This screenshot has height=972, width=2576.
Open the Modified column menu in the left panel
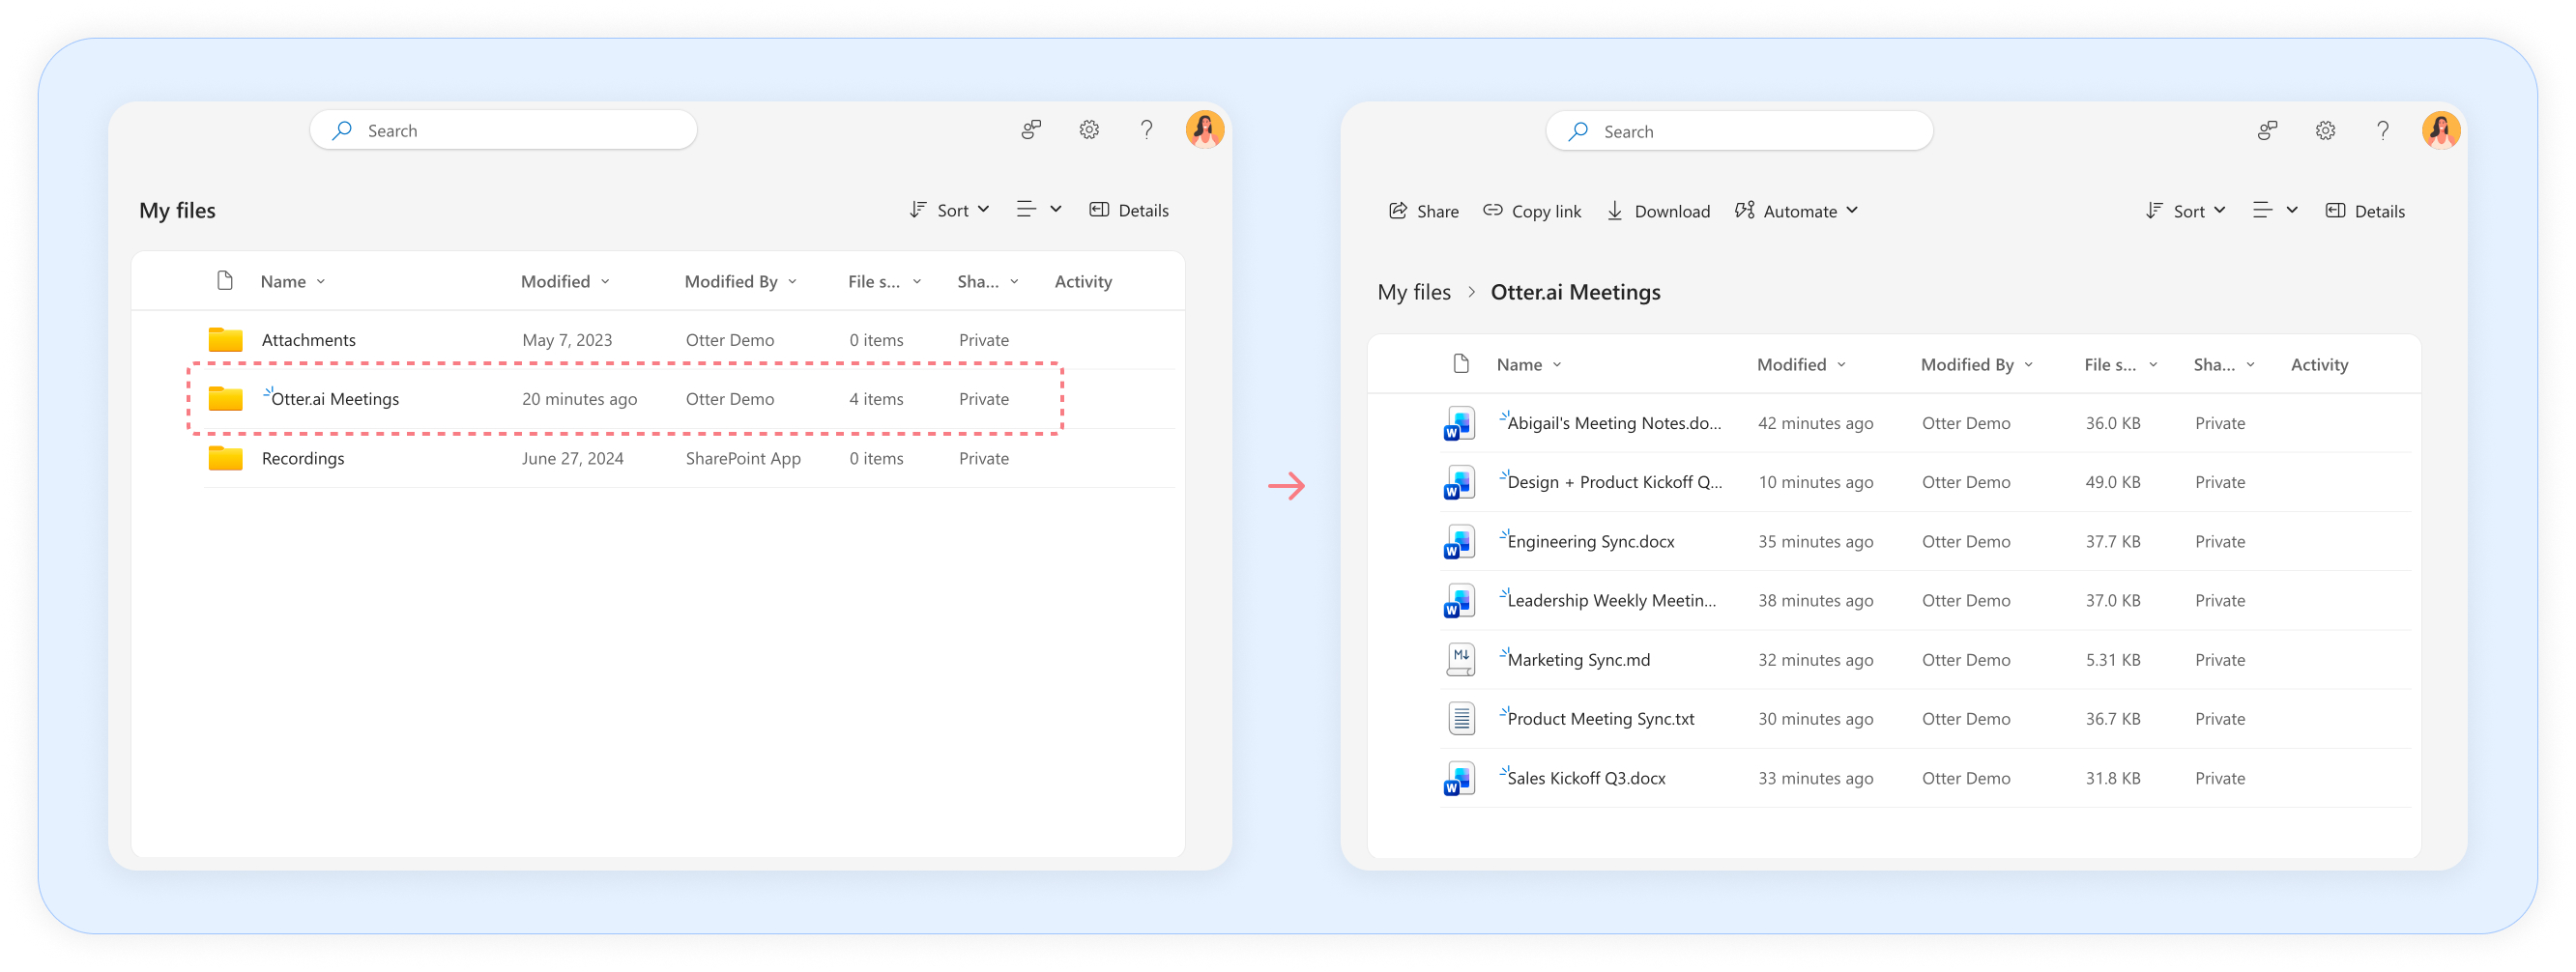[565, 282]
